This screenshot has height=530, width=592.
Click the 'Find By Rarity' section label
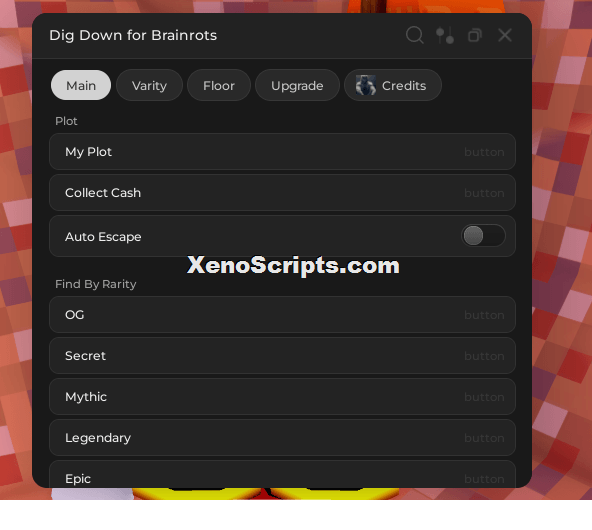coord(96,284)
